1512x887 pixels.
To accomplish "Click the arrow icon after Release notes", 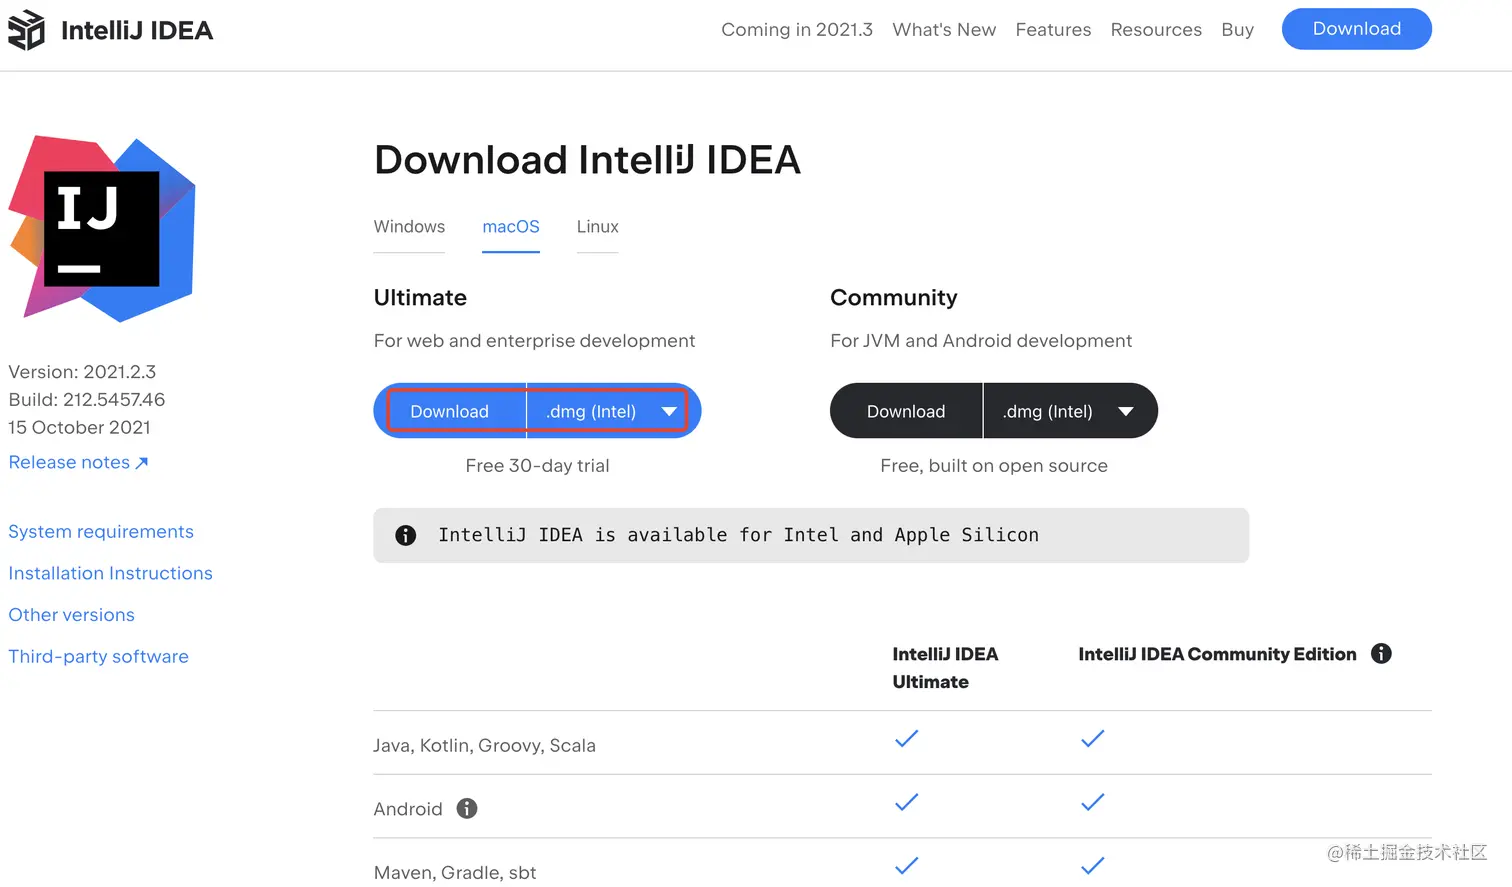I will pyautogui.click(x=142, y=462).
